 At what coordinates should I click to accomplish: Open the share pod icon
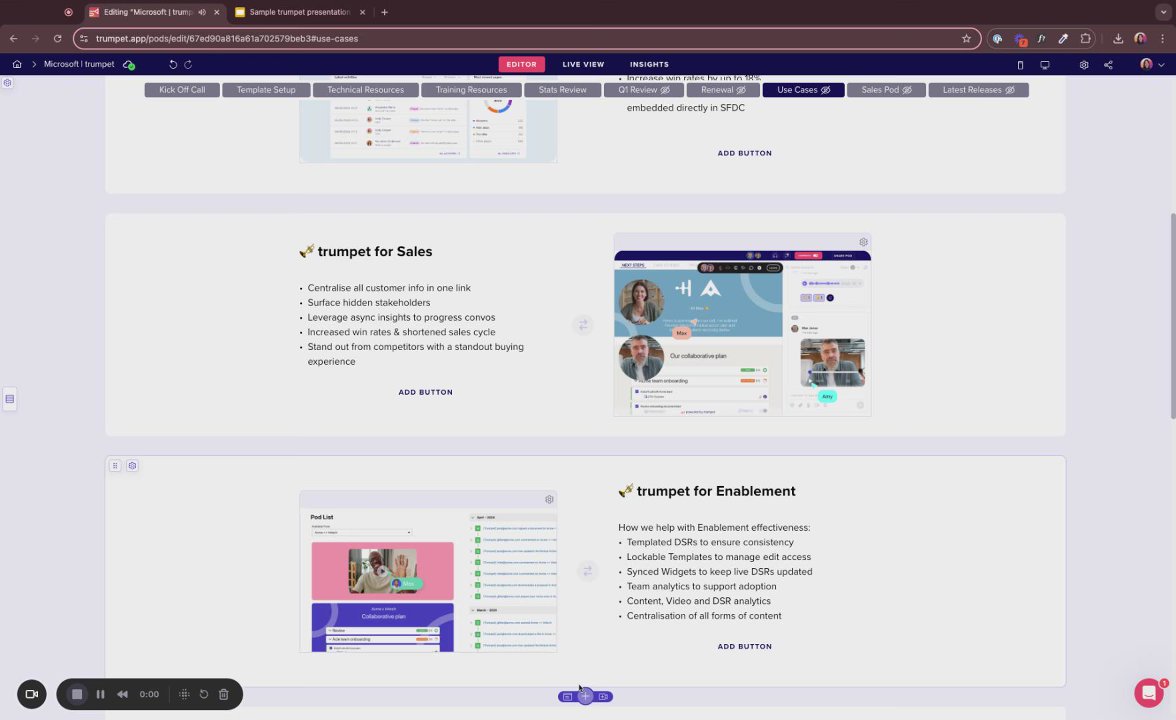[1108, 65]
